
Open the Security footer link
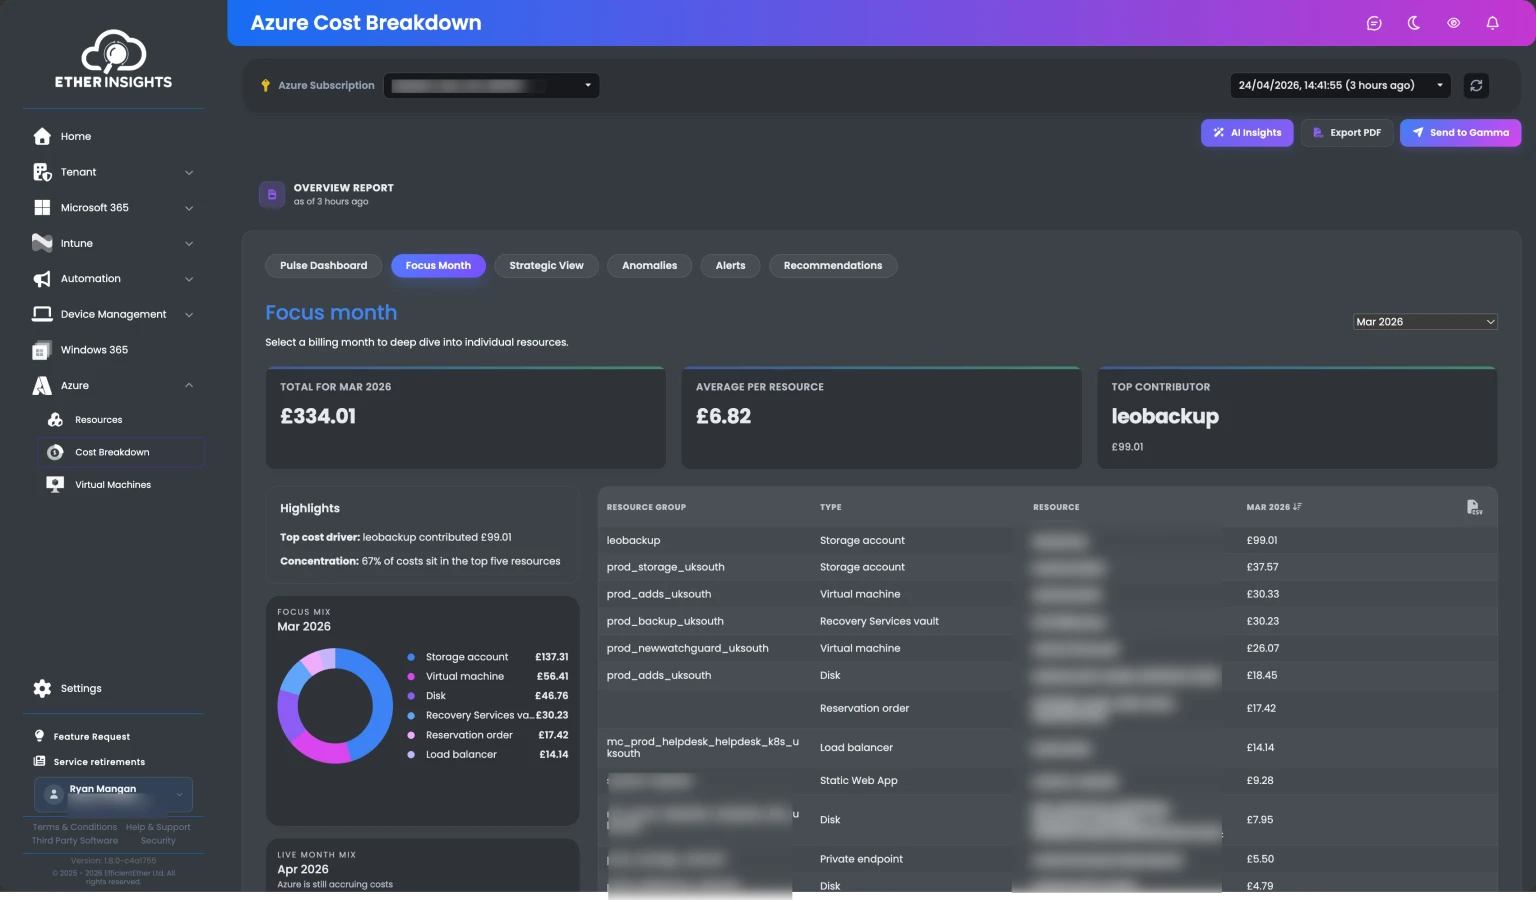(x=158, y=841)
